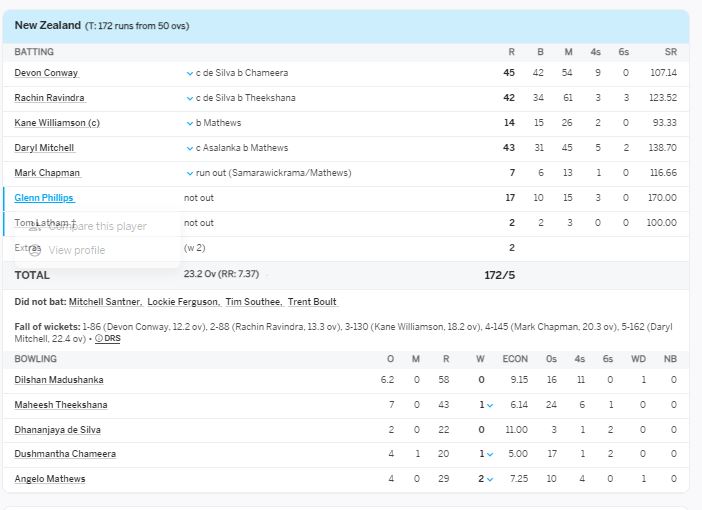The image size is (702, 510).
Task: Open Trent Boult's player link
Action: pos(313,302)
